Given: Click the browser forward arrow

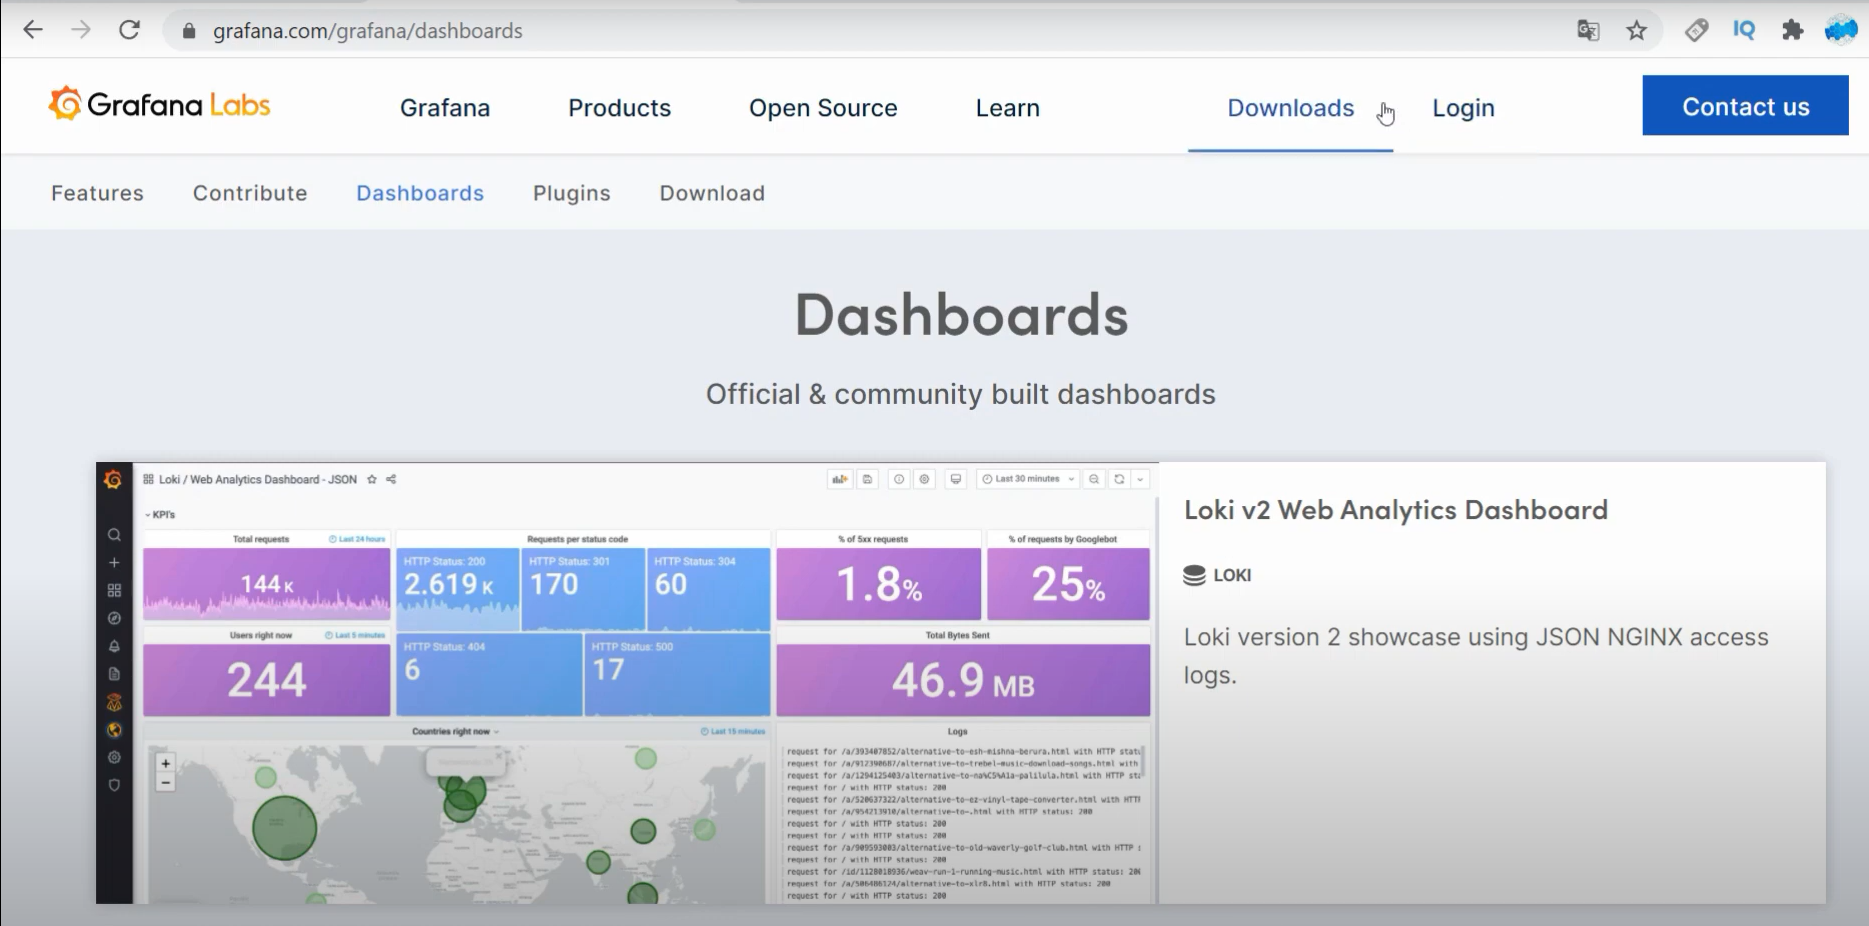Looking at the screenshot, I should tap(81, 30).
